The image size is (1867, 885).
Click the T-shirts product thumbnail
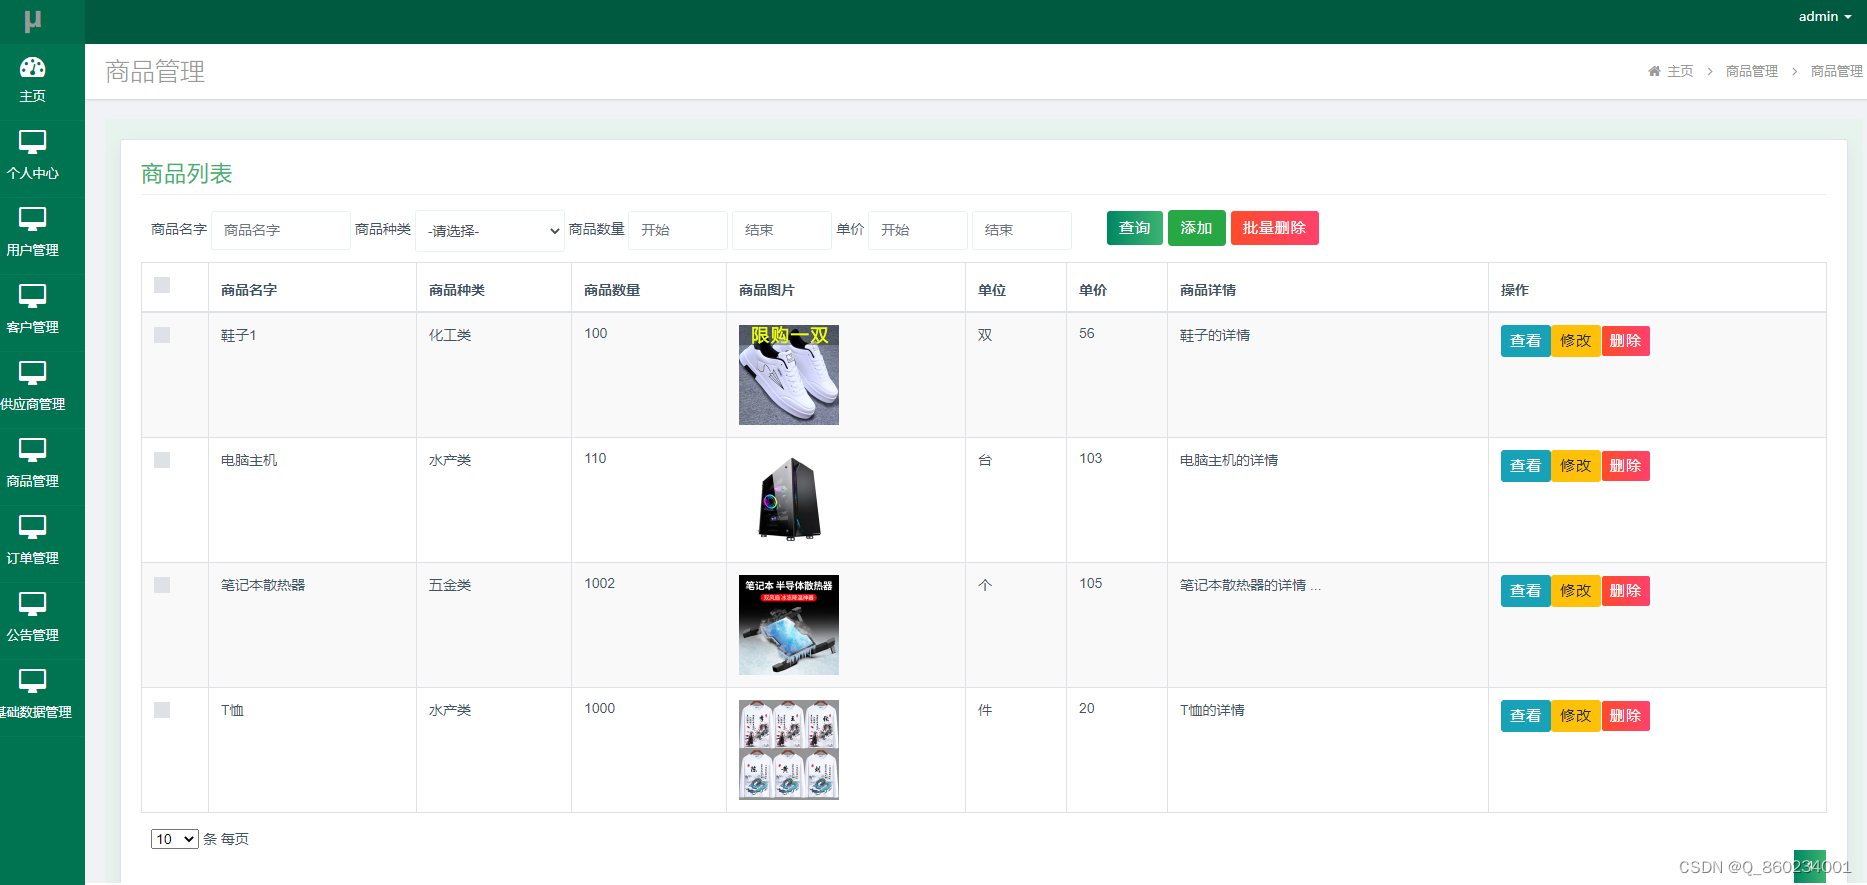coord(789,750)
